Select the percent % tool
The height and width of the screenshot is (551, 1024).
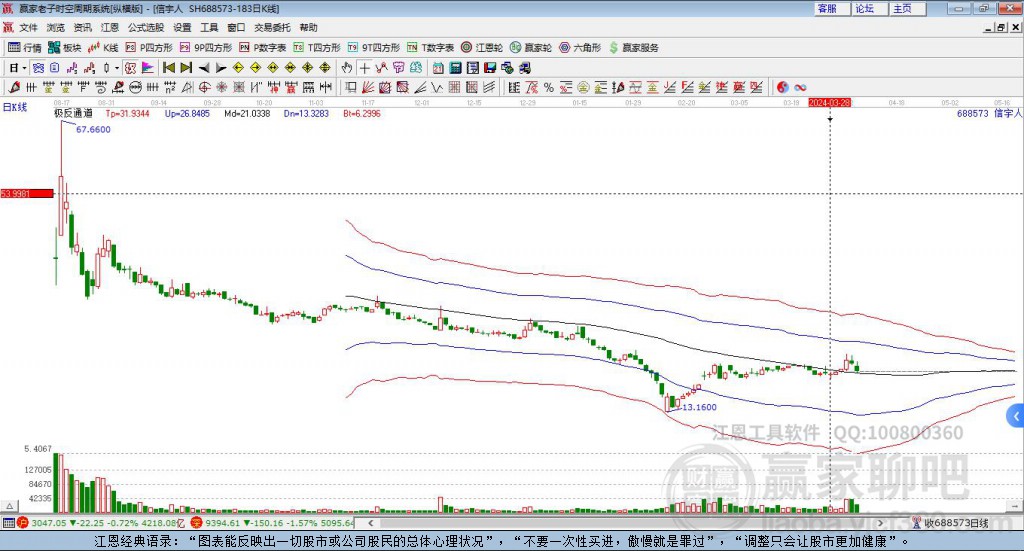pyautogui.click(x=549, y=87)
